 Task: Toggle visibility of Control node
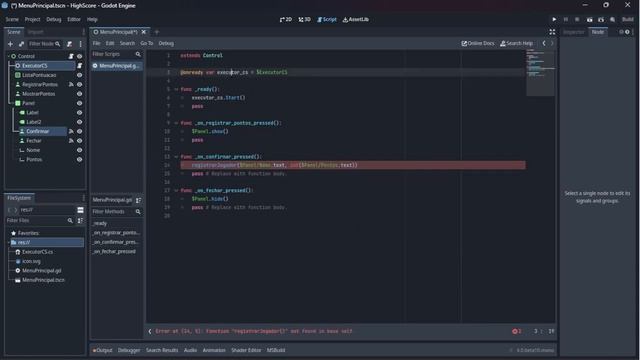[x=80, y=56]
